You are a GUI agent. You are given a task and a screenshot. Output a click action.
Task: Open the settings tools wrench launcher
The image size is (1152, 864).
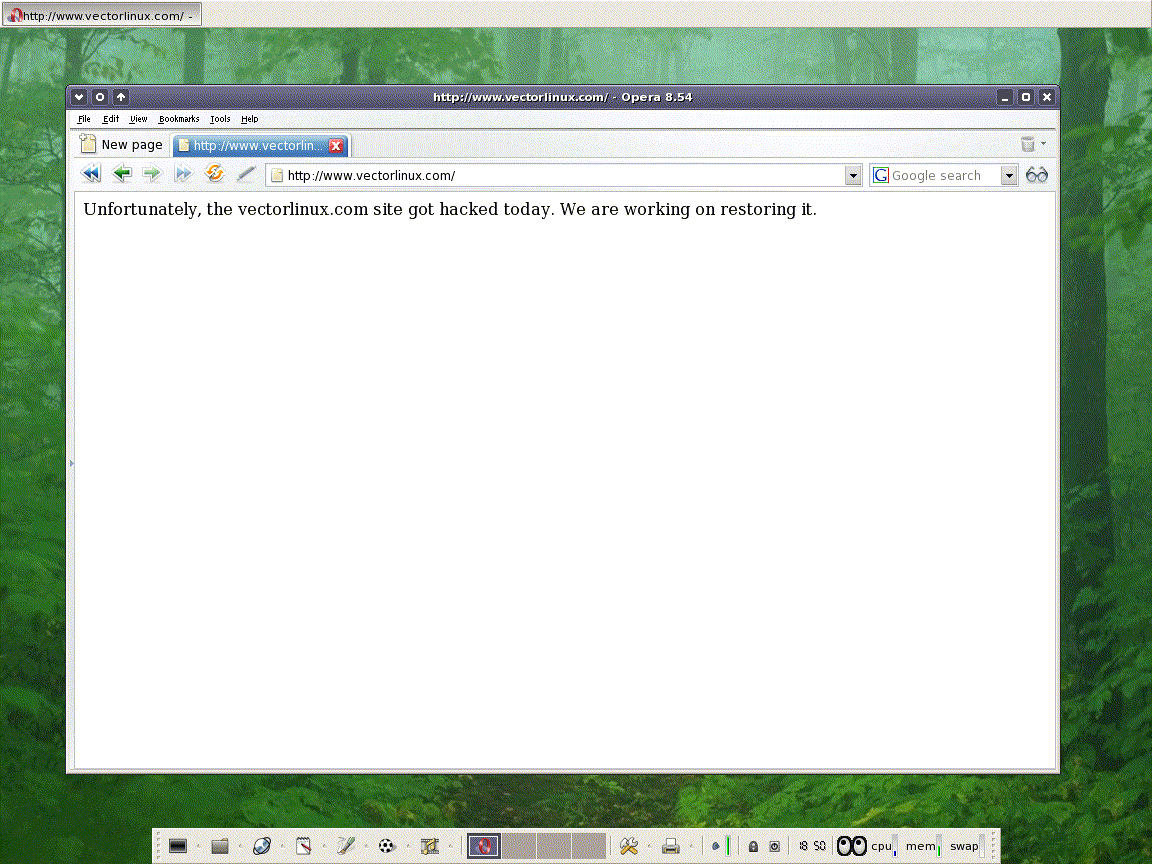629,846
